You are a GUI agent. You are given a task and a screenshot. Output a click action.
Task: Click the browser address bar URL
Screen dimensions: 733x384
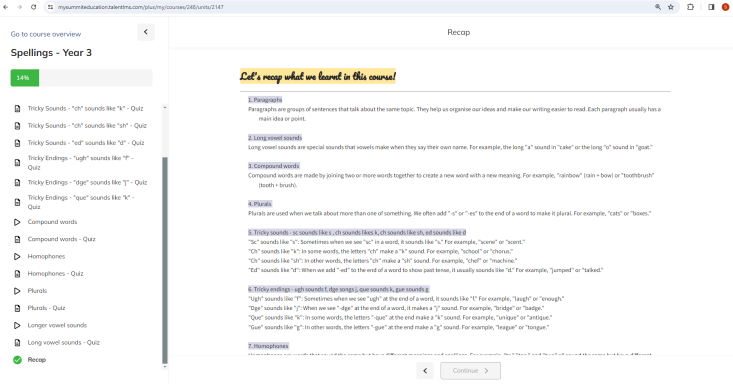click(x=141, y=7)
